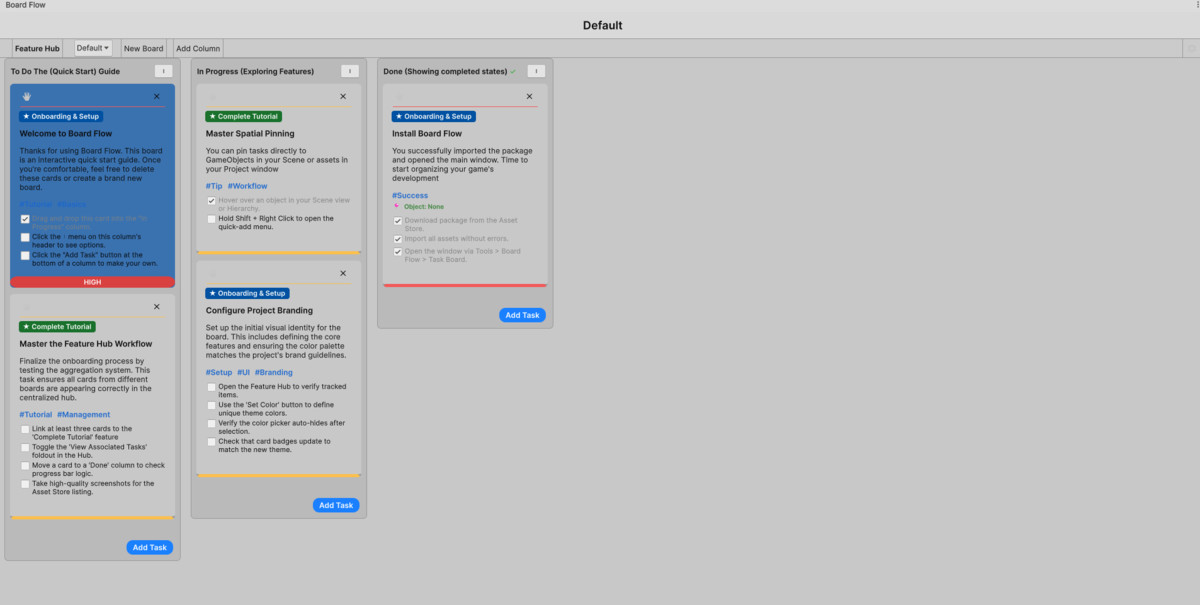Uncheck 'Hover over an object in your Scene'

(212, 200)
